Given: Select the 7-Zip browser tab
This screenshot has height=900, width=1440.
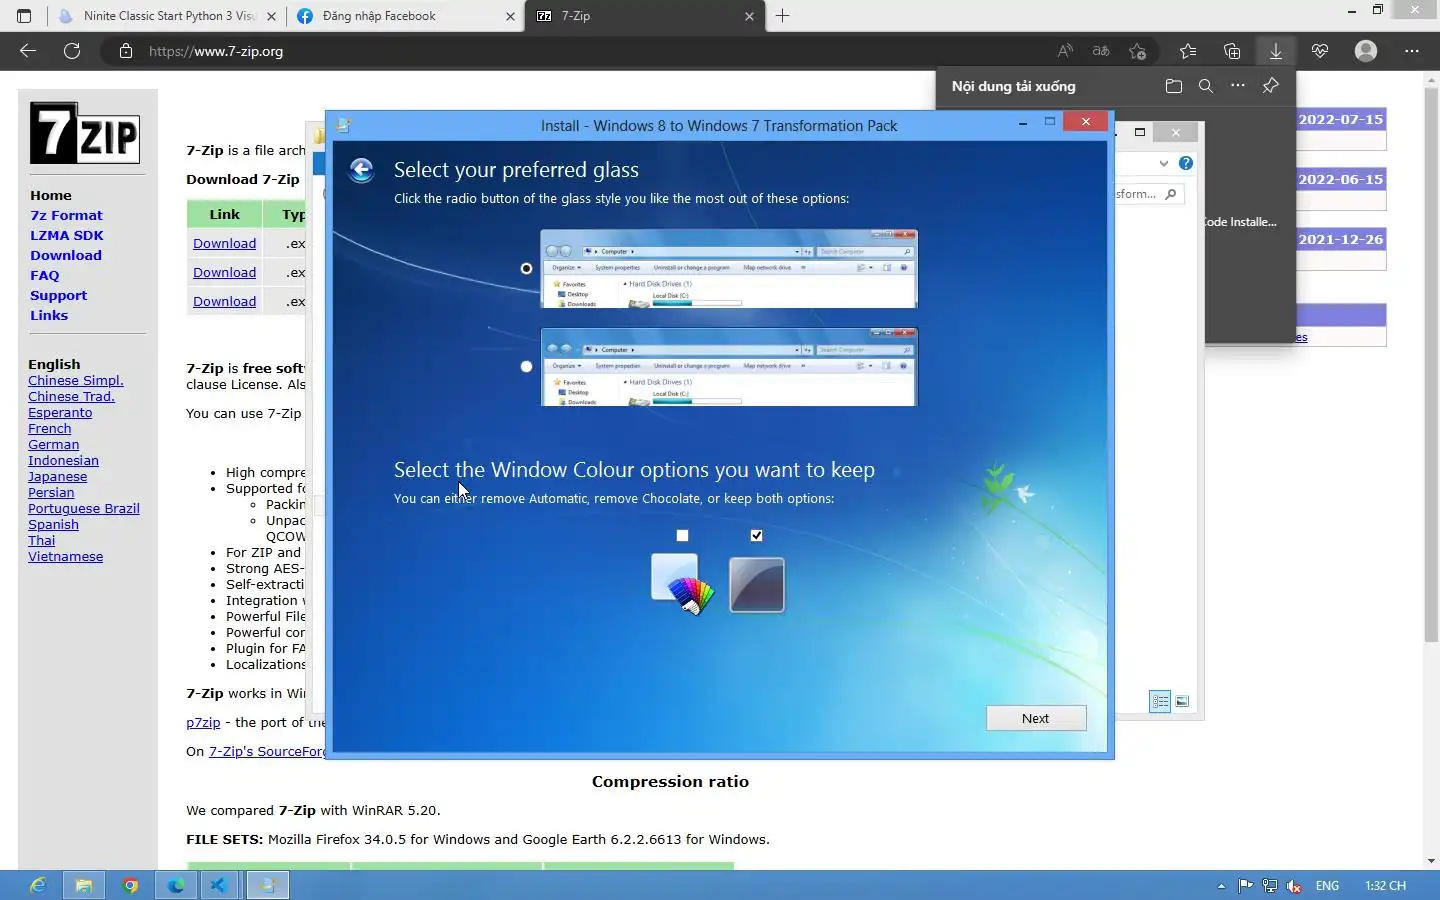Looking at the screenshot, I should [x=646, y=16].
